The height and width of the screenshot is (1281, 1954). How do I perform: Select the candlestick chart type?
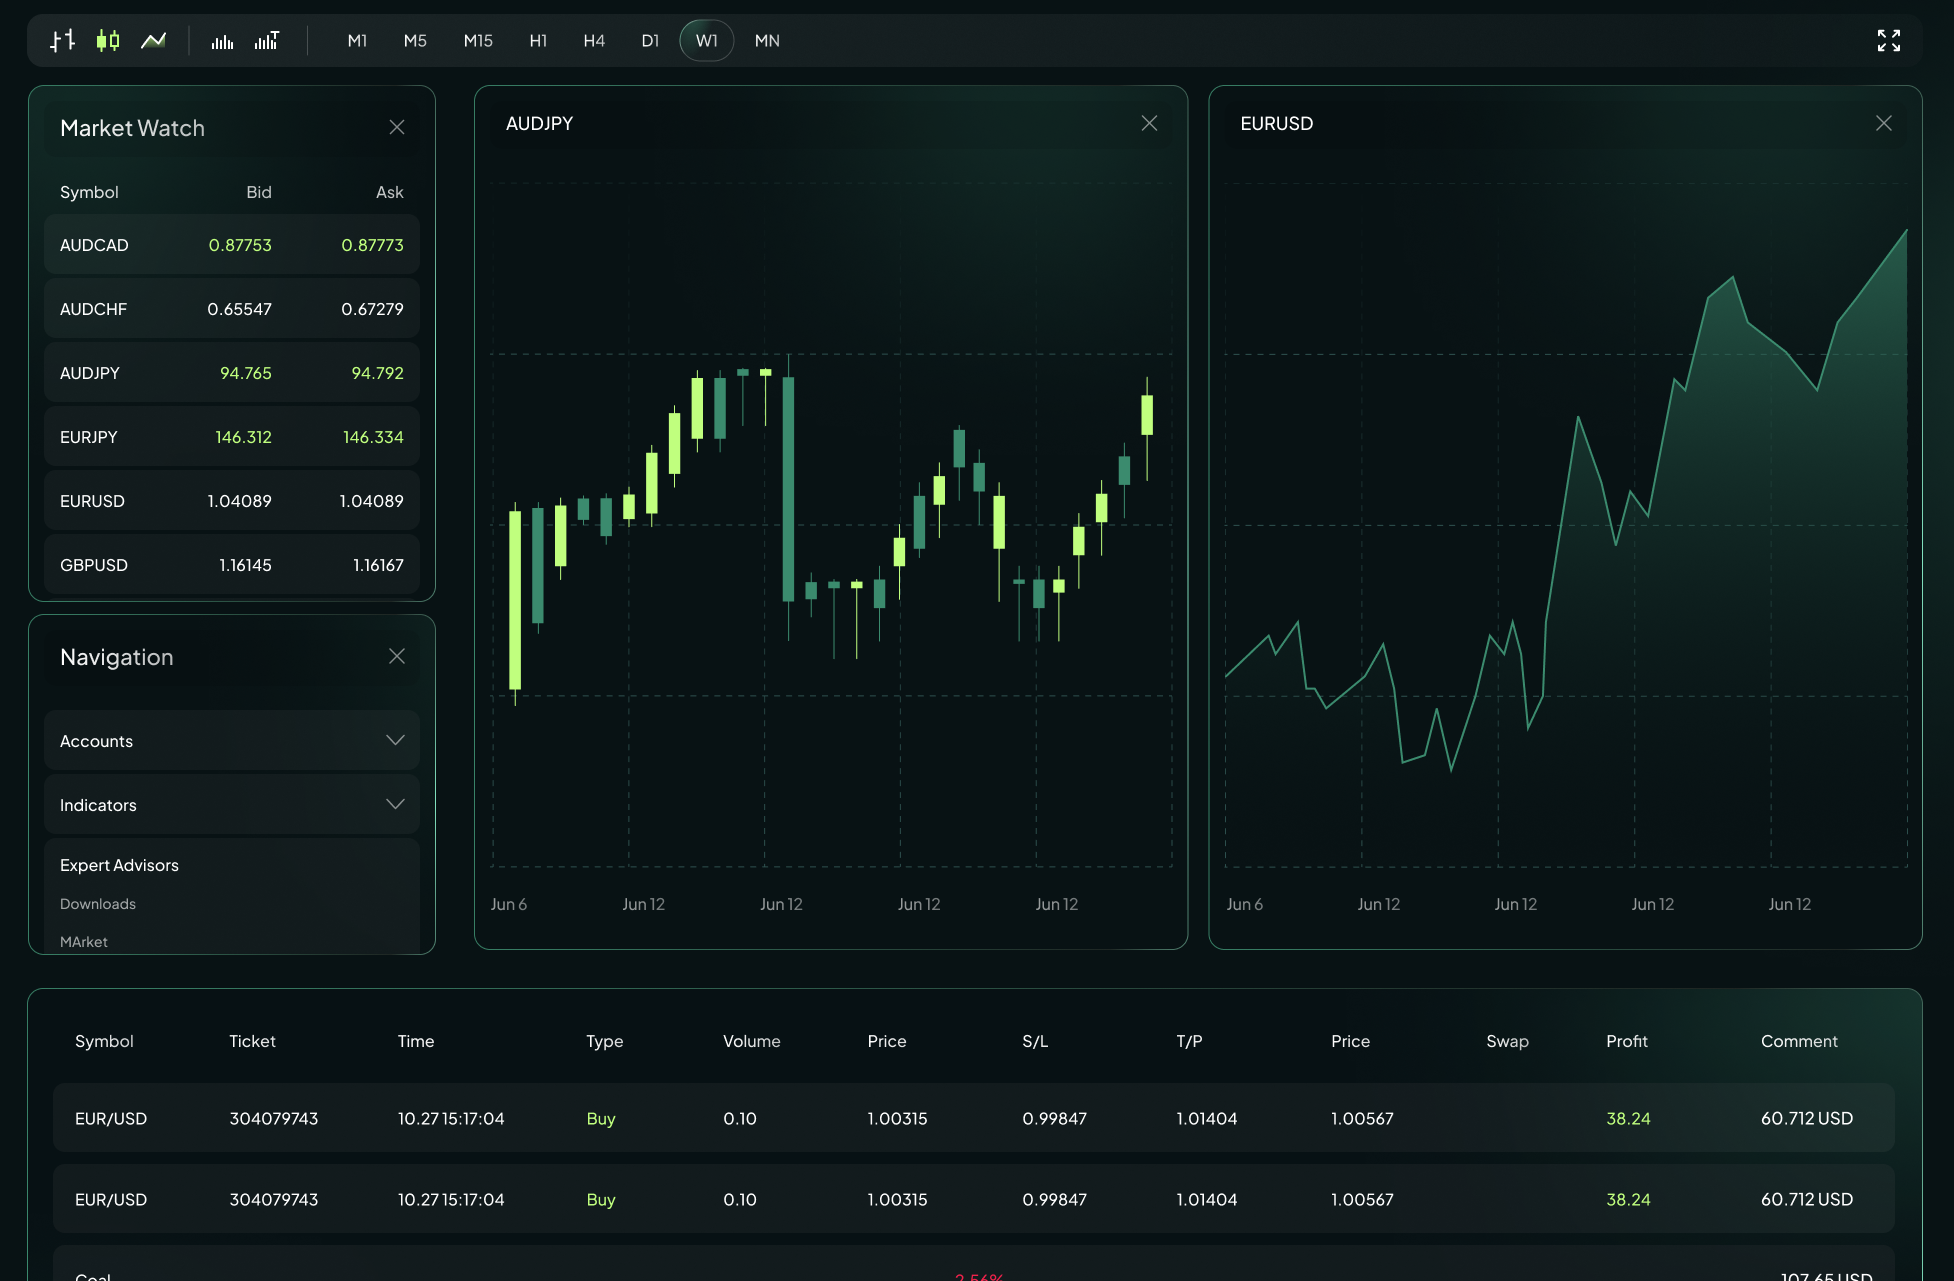[x=107, y=41]
